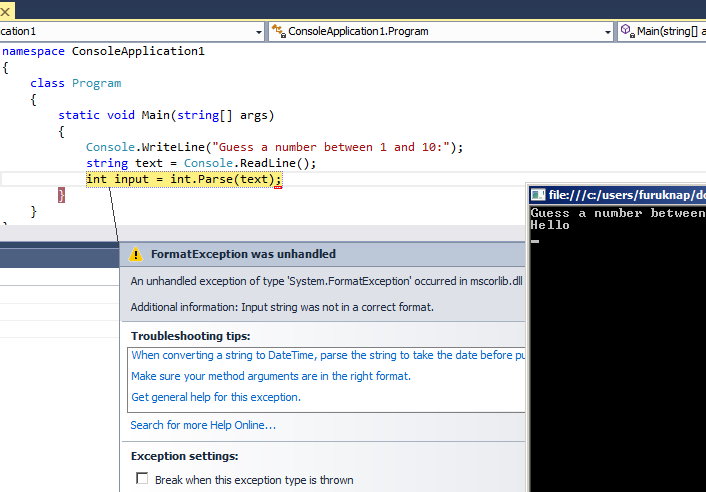706x492 pixels.
Task: Click the console window icon in title bar
Action: (538, 195)
